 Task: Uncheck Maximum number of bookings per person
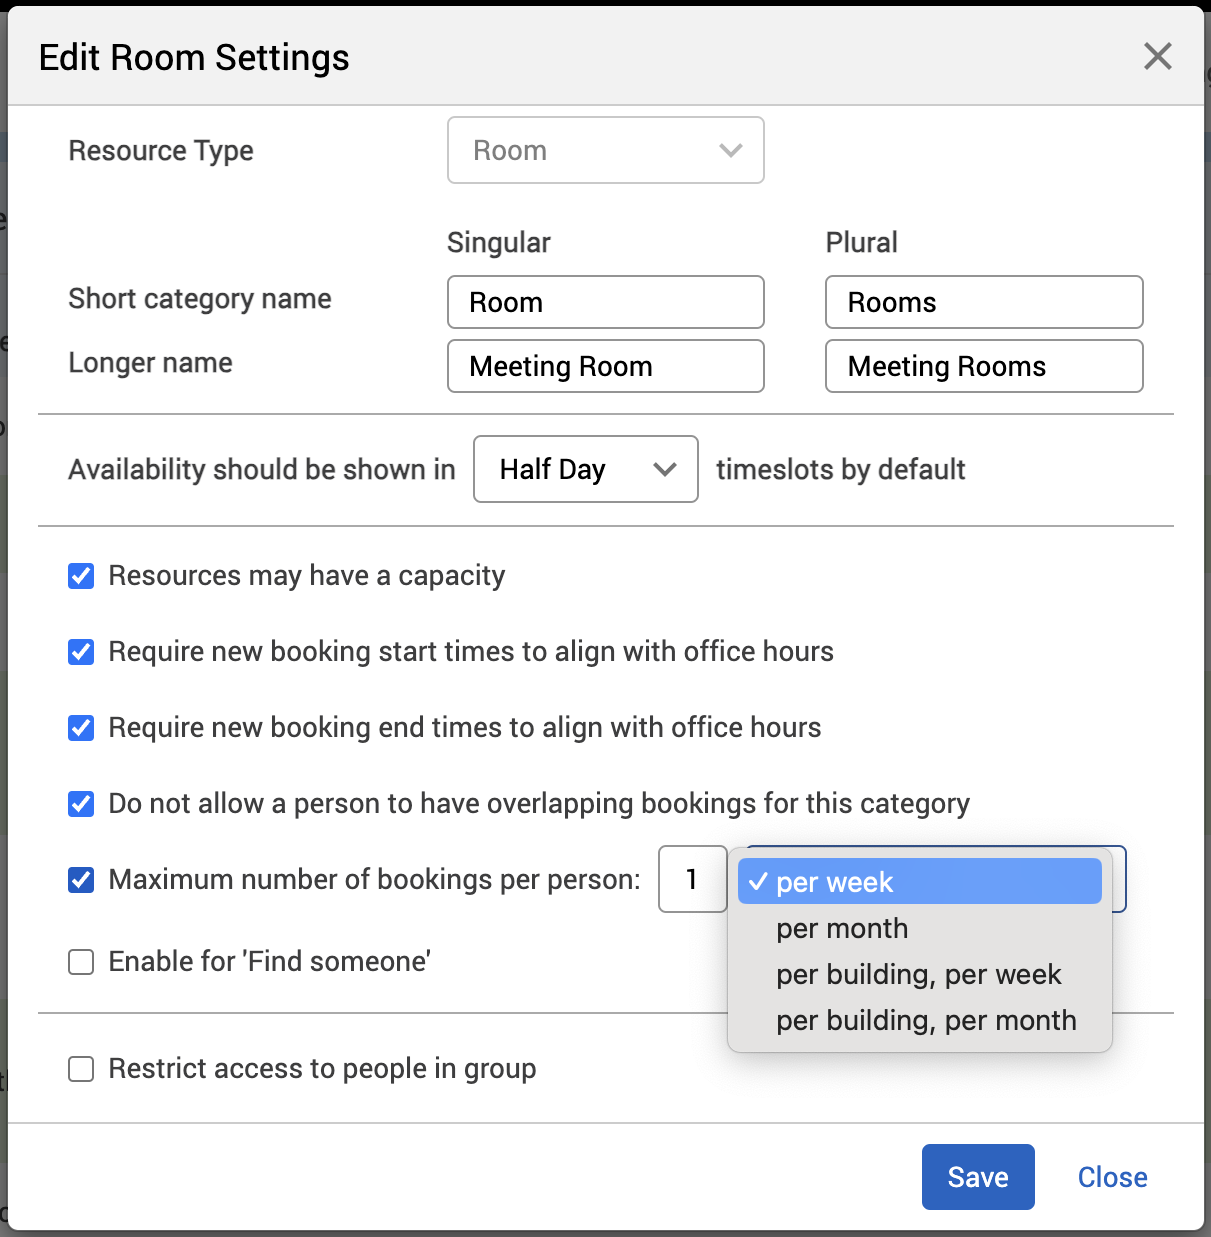pyautogui.click(x=81, y=880)
